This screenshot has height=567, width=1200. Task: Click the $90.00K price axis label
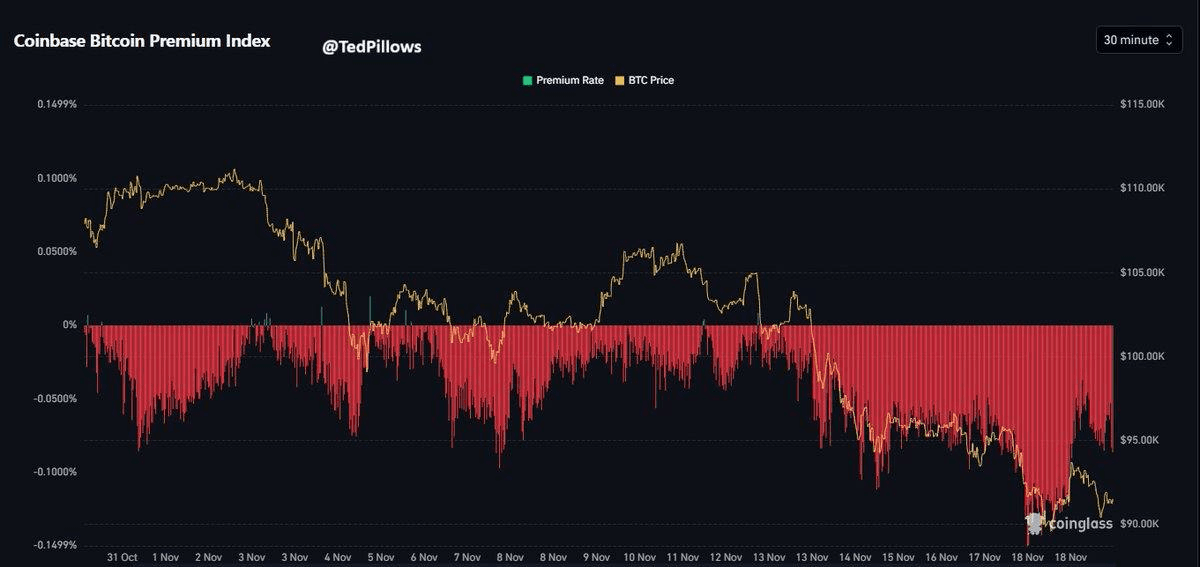[x=1141, y=524]
